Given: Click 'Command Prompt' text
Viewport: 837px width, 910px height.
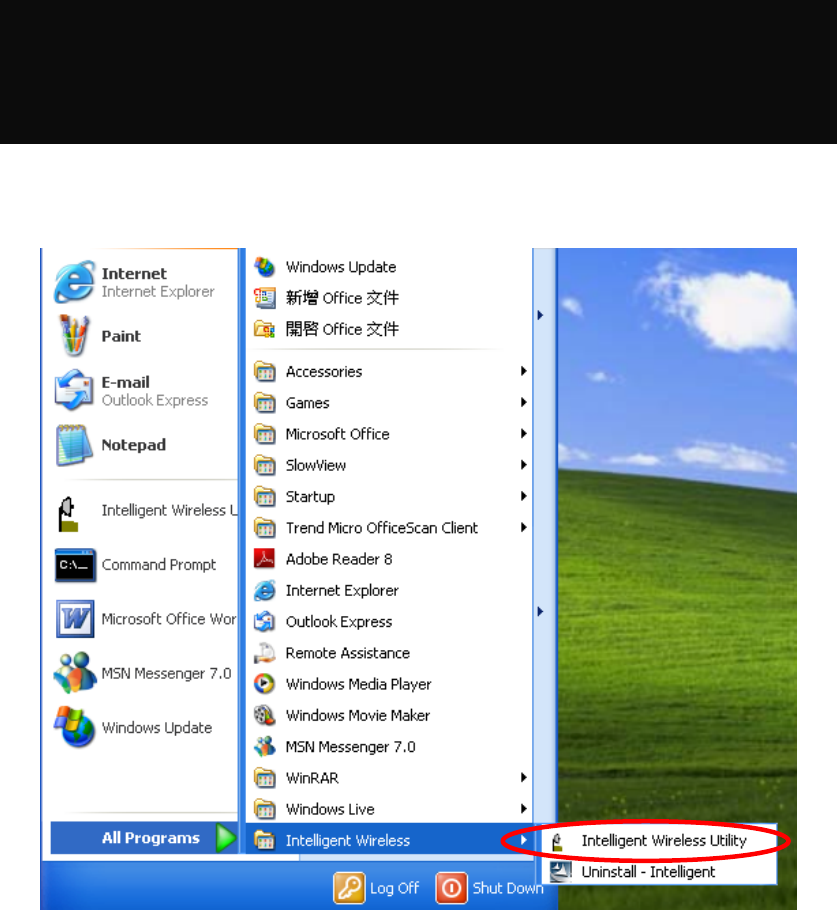Looking at the screenshot, I should [x=158, y=565].
